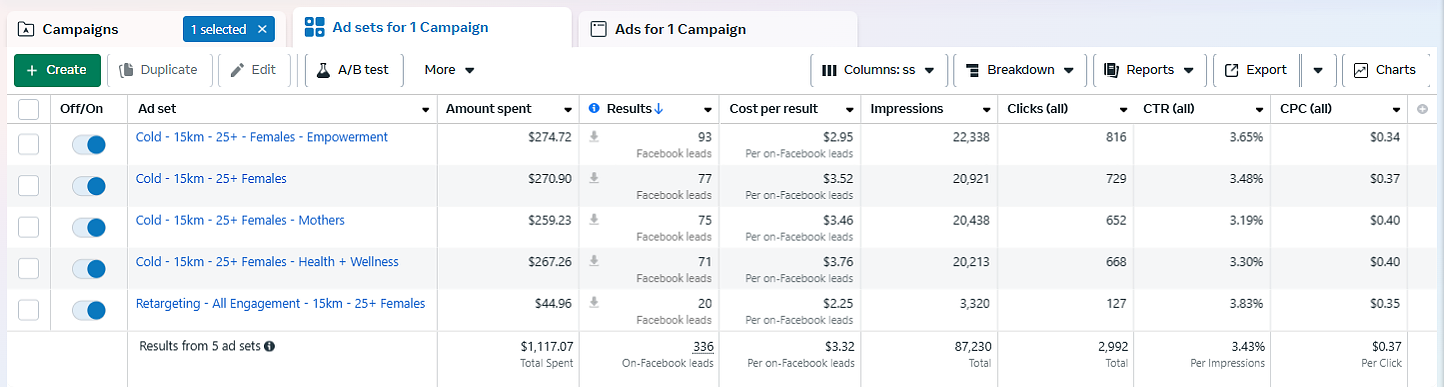Clear the 1 selected campaign filter
1444x387 pixels.
coord(262,30)
